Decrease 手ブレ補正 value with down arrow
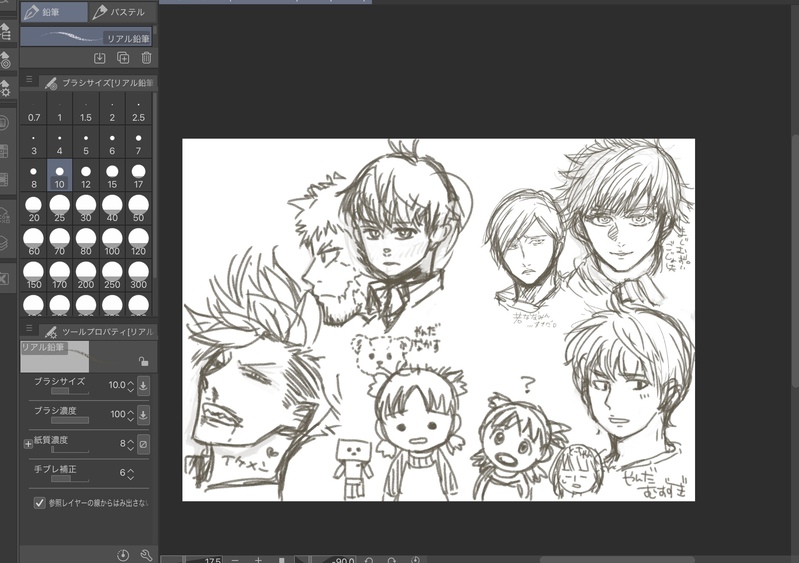The width and height of the screenshot is (799, 563). point(131,477)
